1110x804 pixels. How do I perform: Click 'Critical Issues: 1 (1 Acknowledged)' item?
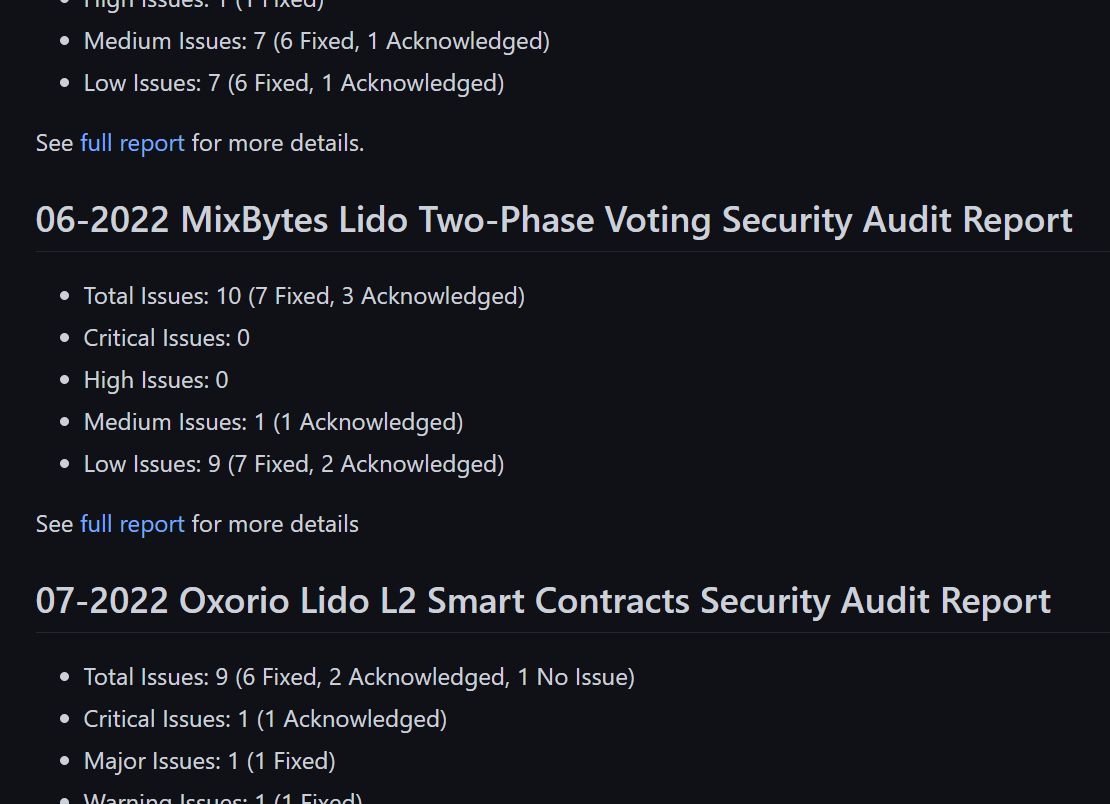click(x=265, y=719)
